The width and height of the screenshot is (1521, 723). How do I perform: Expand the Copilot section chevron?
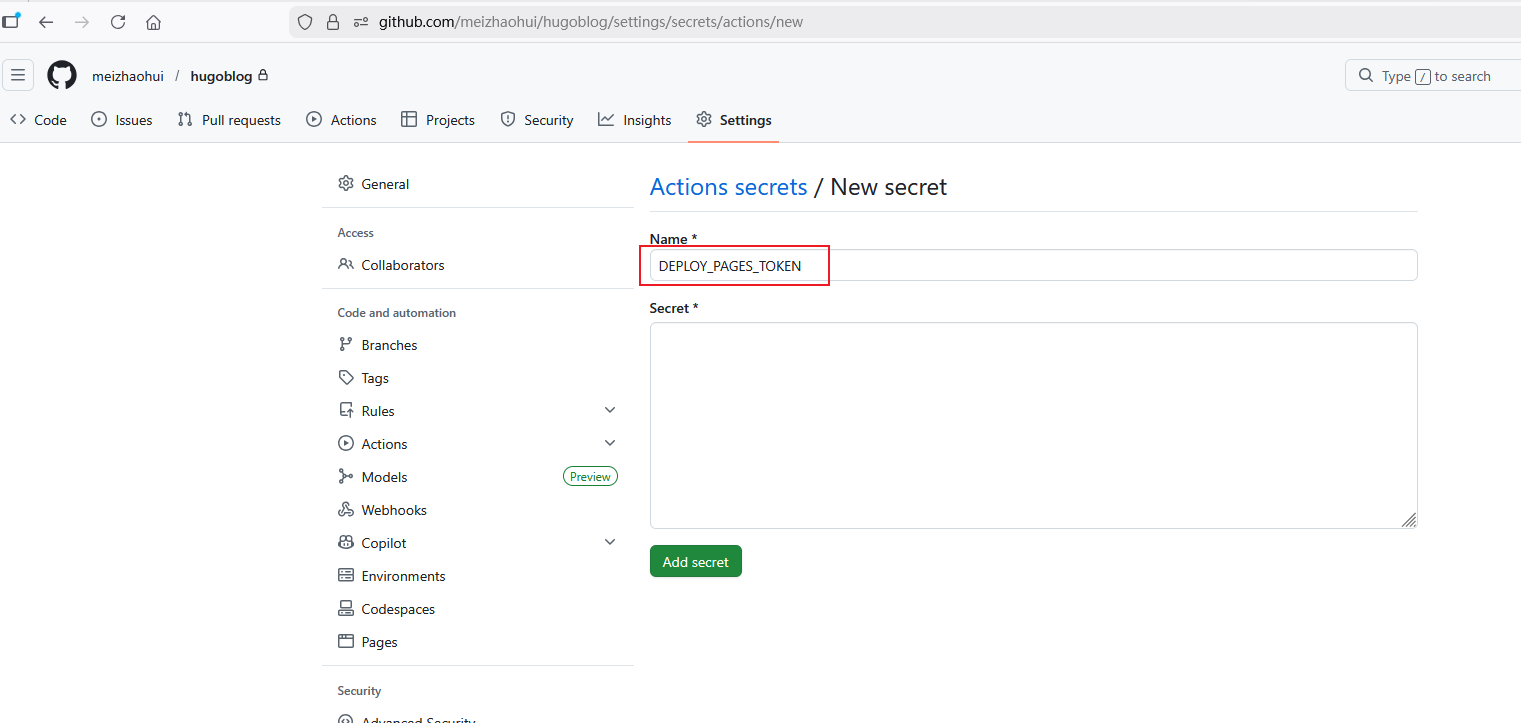click(x=610, y=542)
